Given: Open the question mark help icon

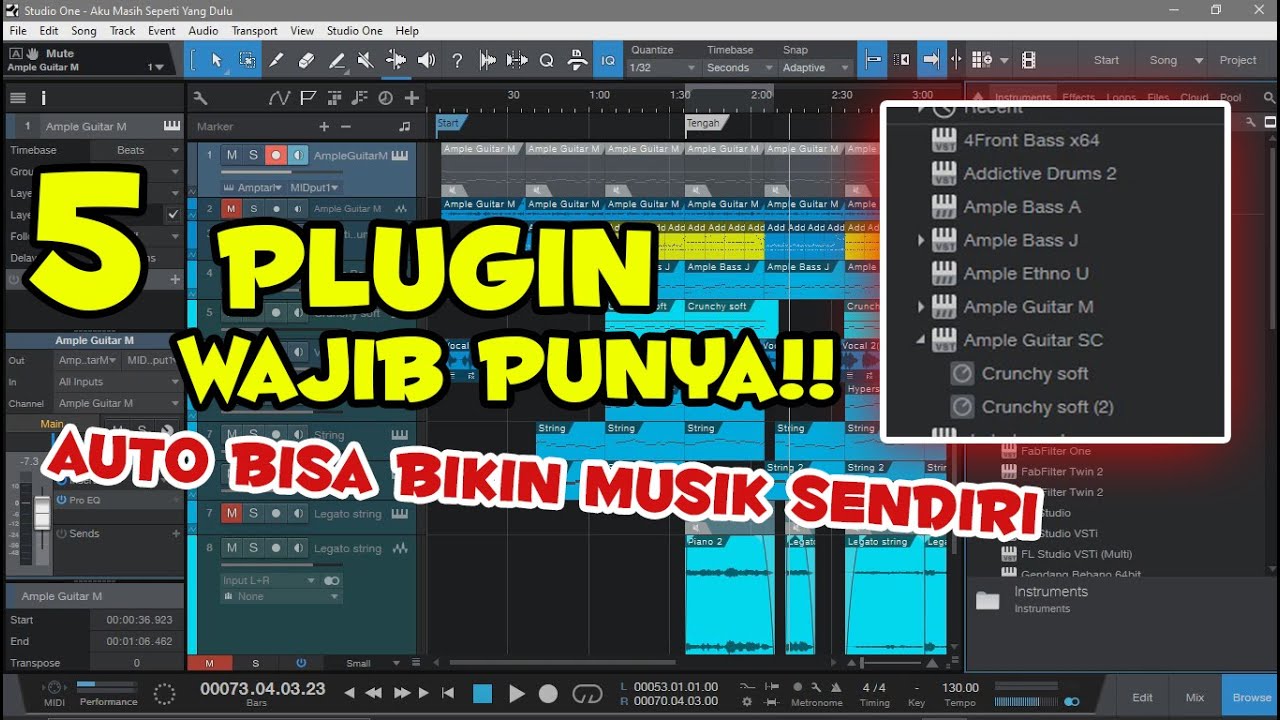Looking at the screenshot, I should pos(457,60).
